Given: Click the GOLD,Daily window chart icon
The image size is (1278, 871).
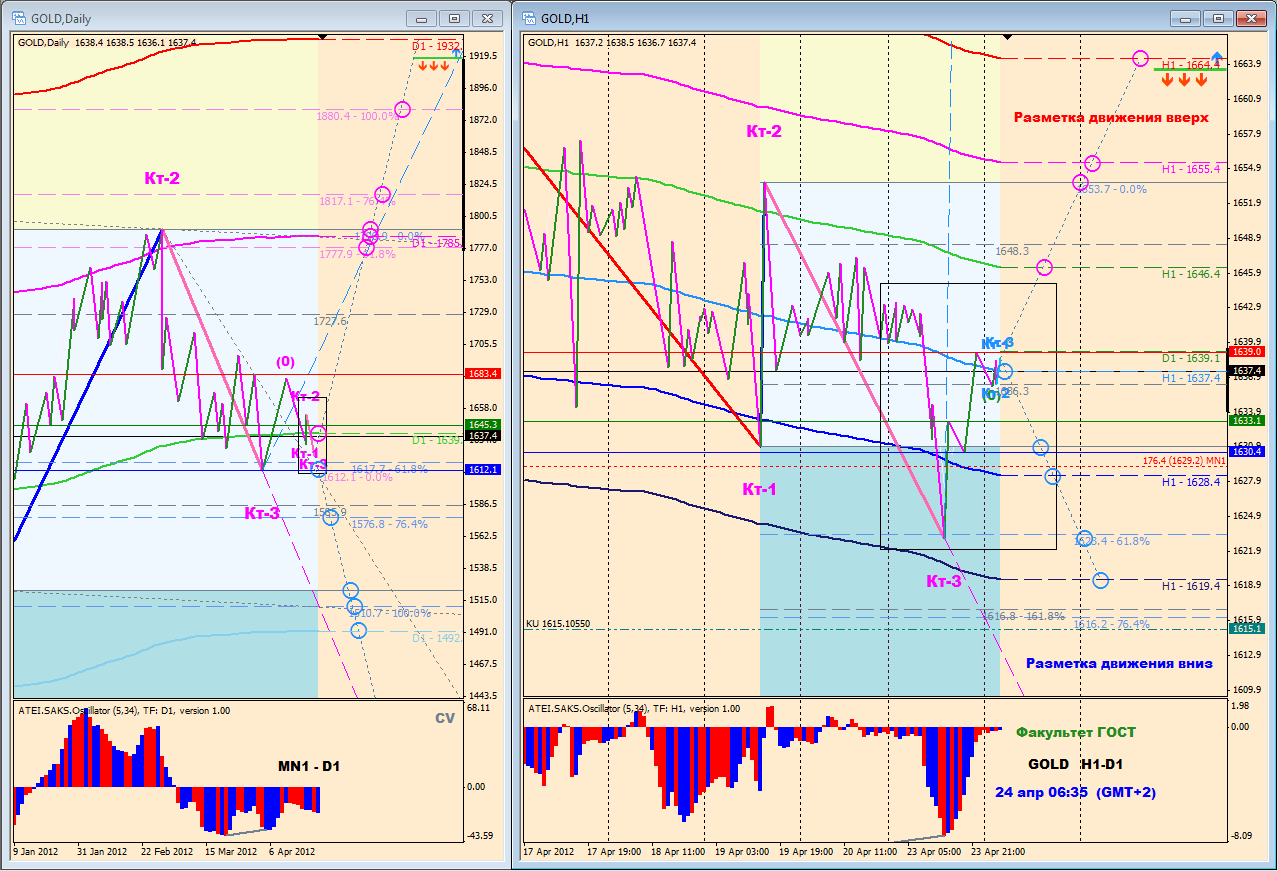Looking at the screenshot, I should (x=17, y=17).
